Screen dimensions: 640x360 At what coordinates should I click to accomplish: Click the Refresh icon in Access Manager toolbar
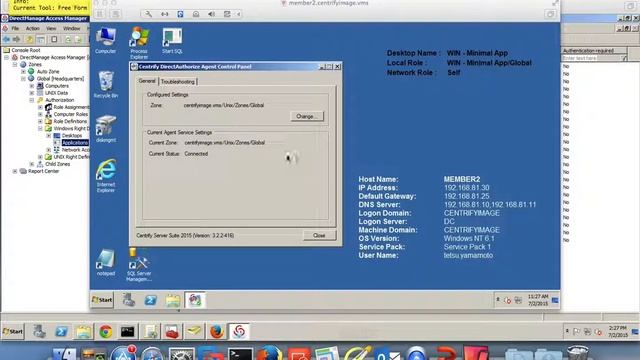point(68,40)
